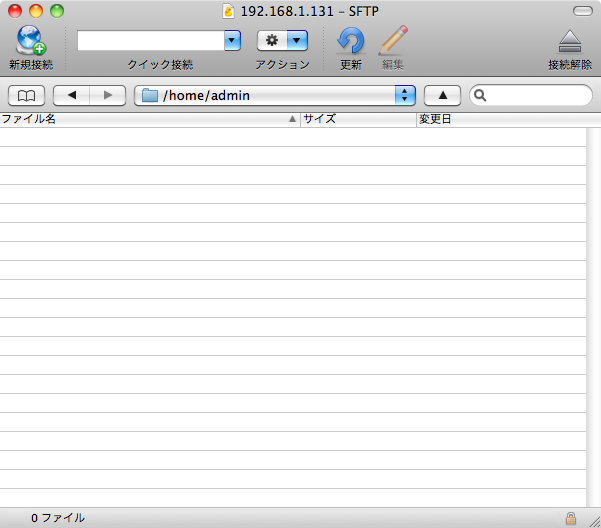Click the 編集 pencil icon
This screenshot has height=528, width=601.
(x=394, y=41)
